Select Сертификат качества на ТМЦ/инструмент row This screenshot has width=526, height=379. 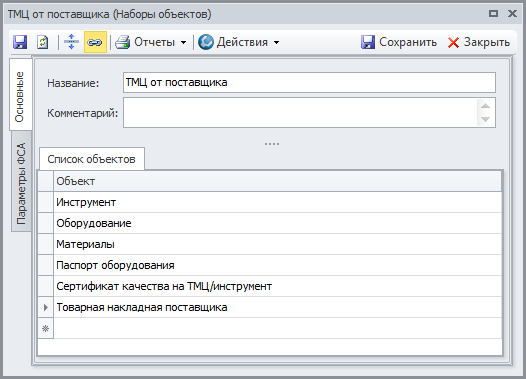pos(277,286)
